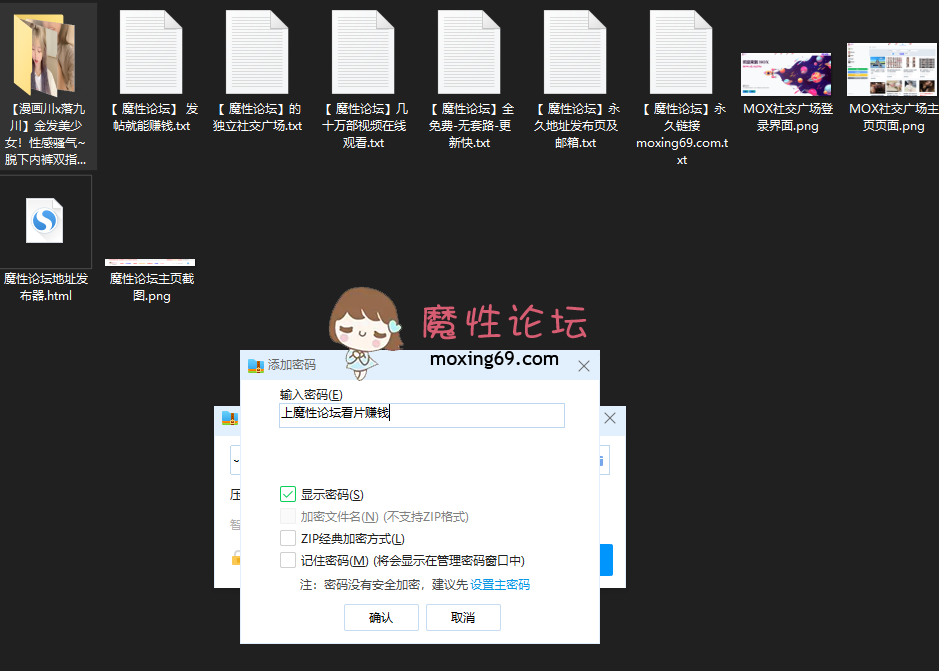Screen dimensions: 939x671
Task: Select the 永久地址发布页及邮箱.txt file icon
Action: click(x=575, y=52)
